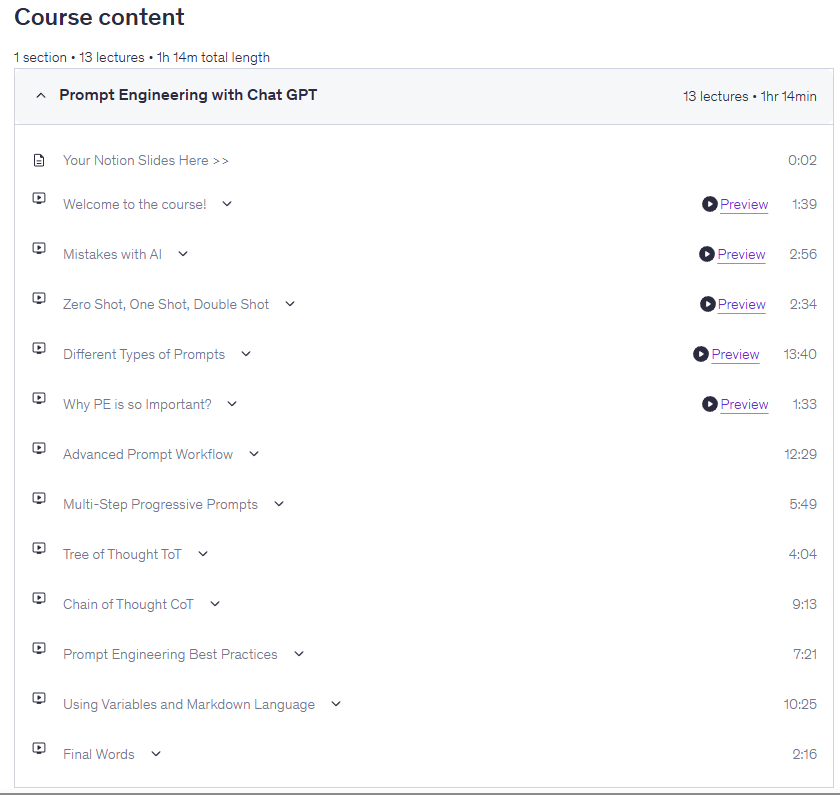Click the 10:25 duration of Using Variables lecture
The height and width of the screenshot is (795, 840).
tap(800, 704)
